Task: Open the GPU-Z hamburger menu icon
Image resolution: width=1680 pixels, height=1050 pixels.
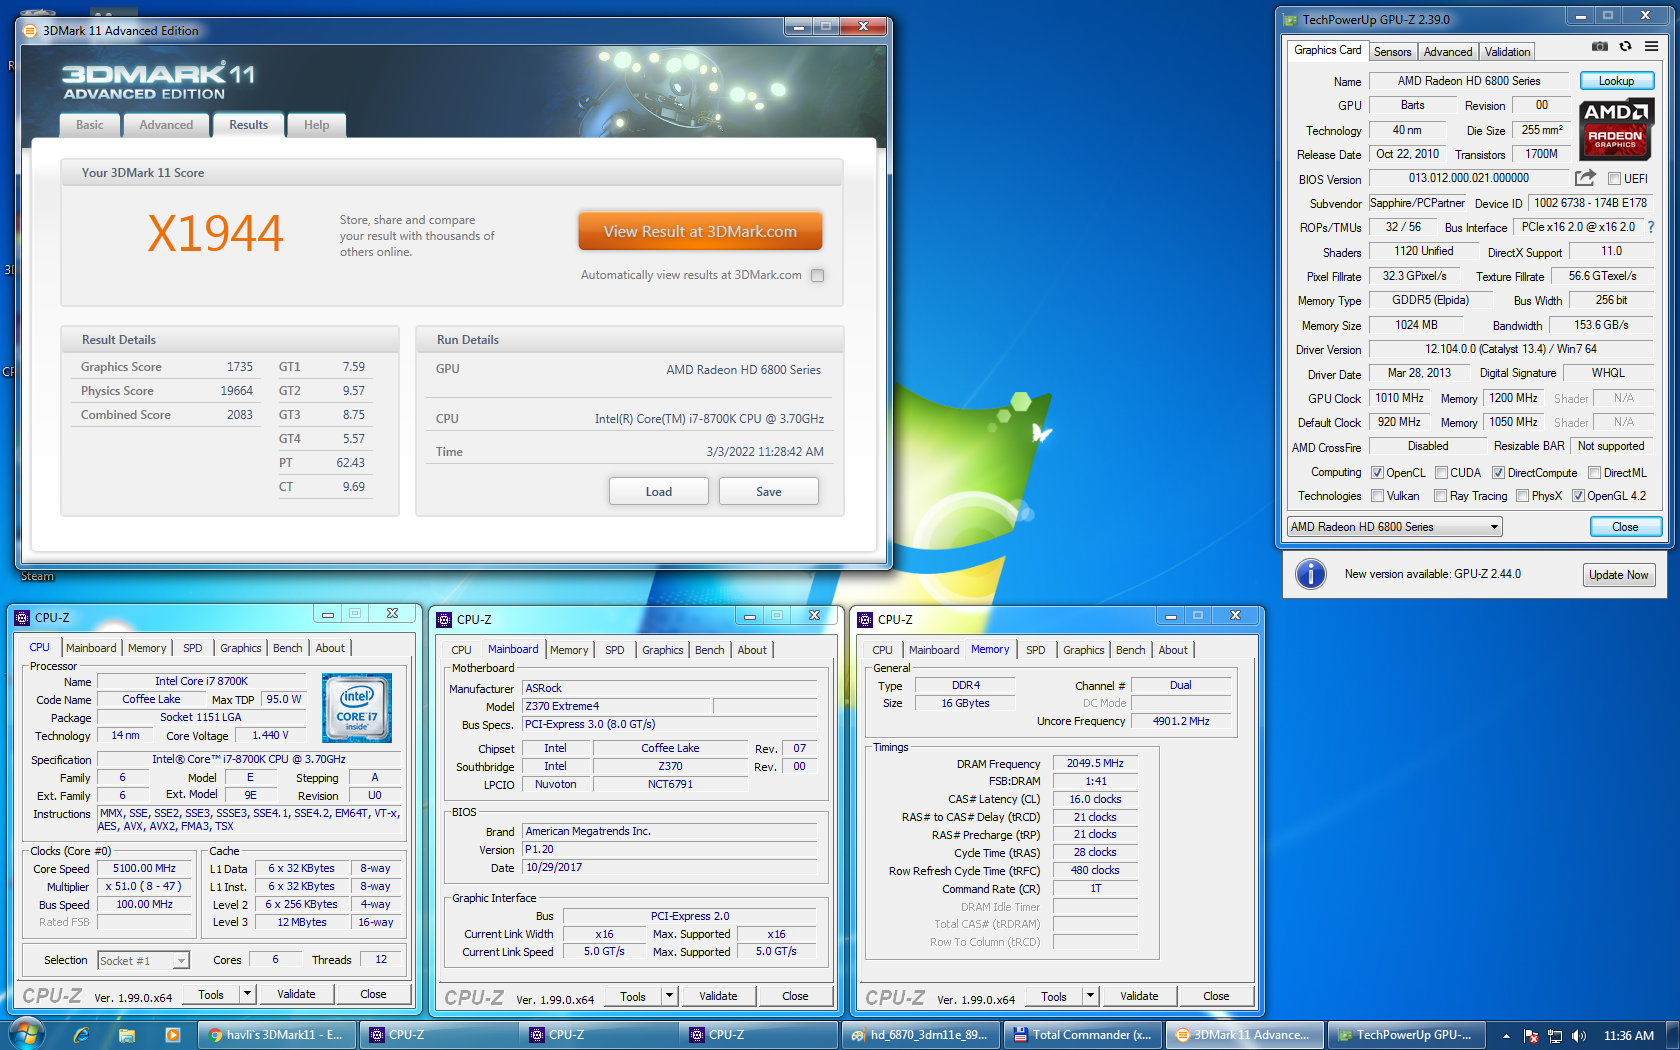Action: (1651, 46)
